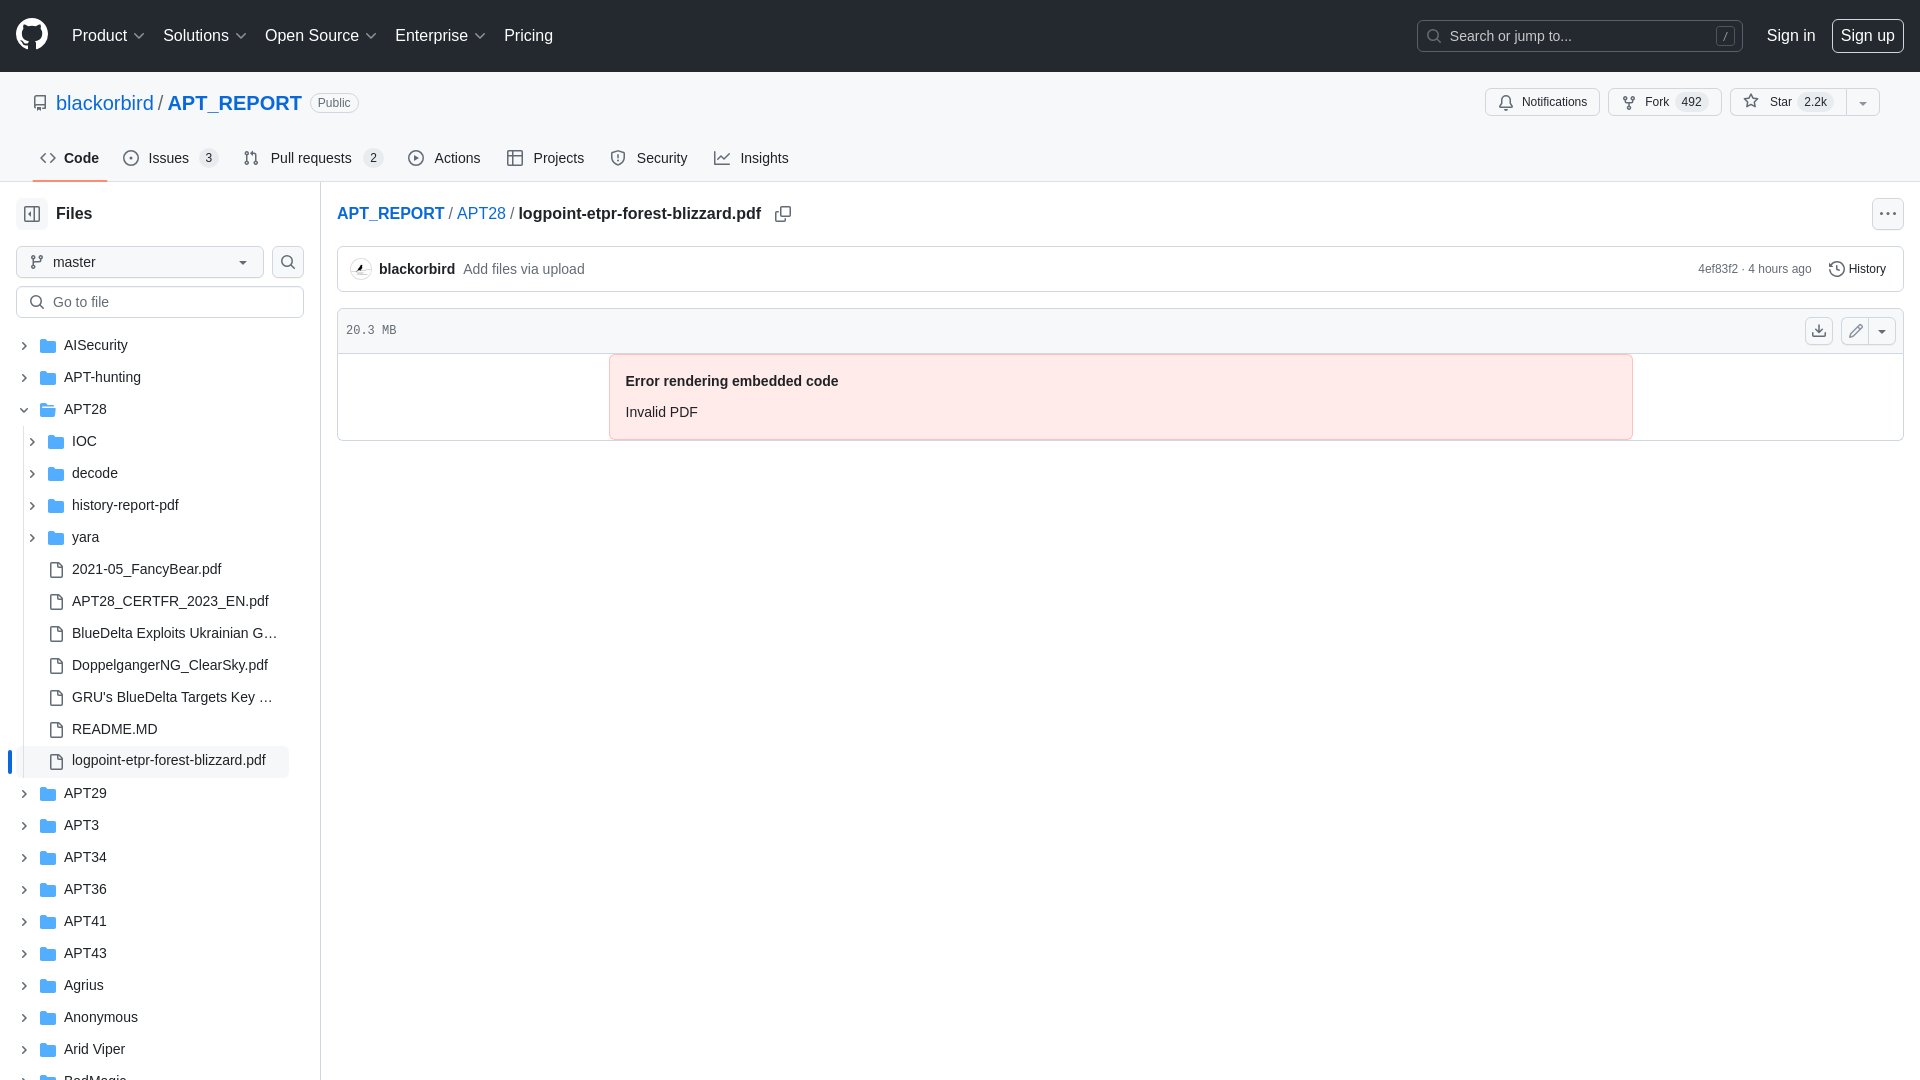Select the Security tab
1920x1080 pixels.
coord(649,158)
